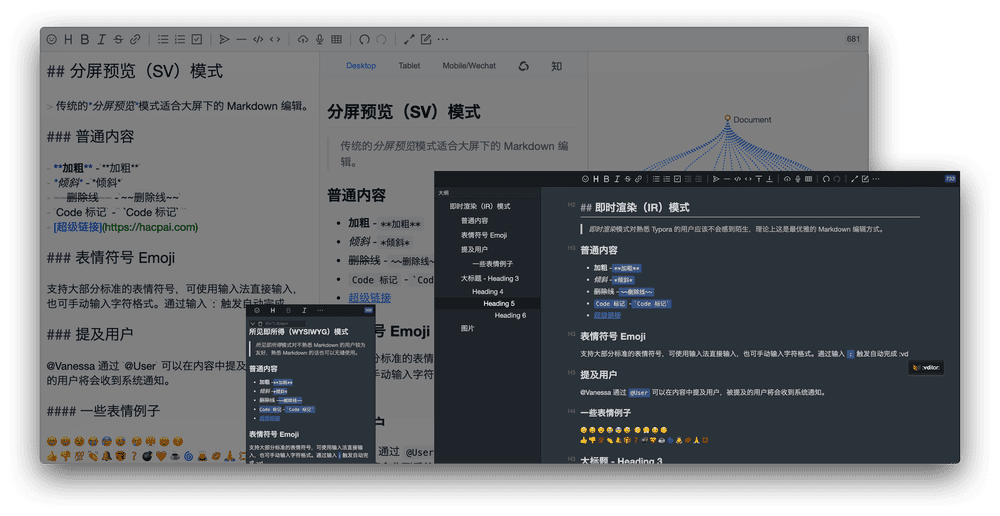Open more options ellipsis in light toolbar
1000x516 pixels.
[x=443, y=40]
